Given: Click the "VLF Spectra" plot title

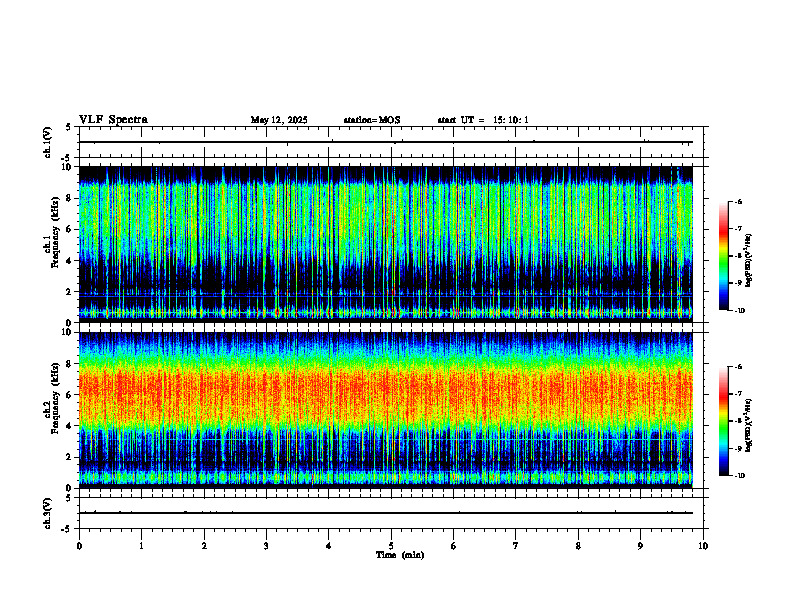Looking at the screenshot, I should pos(113,120).
